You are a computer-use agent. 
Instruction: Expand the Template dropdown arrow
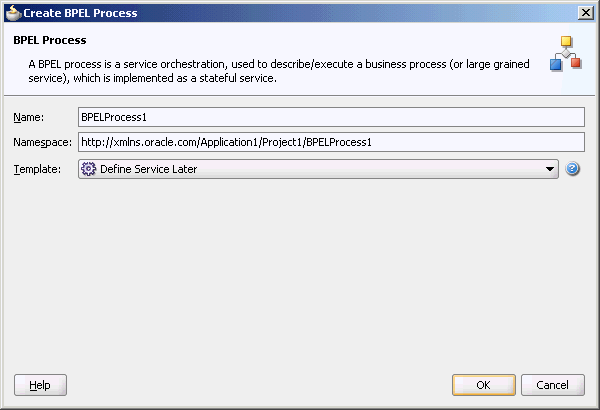tap(550, 169)
